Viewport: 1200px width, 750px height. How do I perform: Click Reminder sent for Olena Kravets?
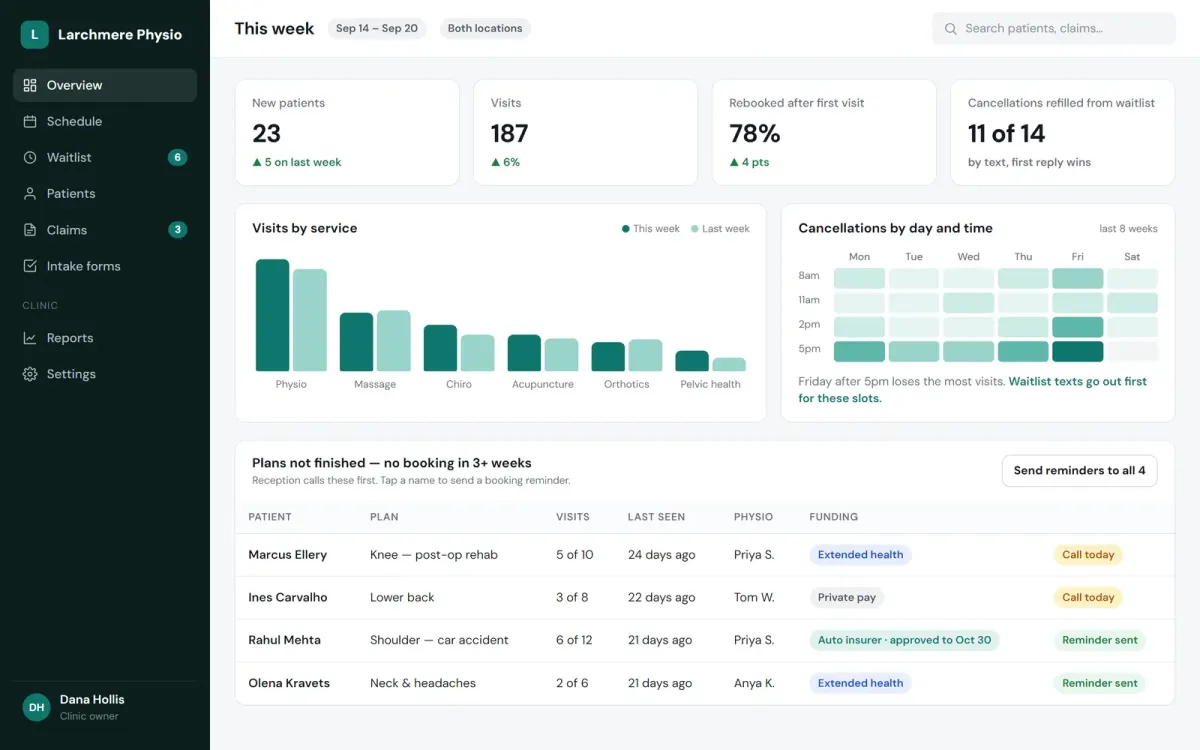pyautogui.click(x=1100, y=683)
